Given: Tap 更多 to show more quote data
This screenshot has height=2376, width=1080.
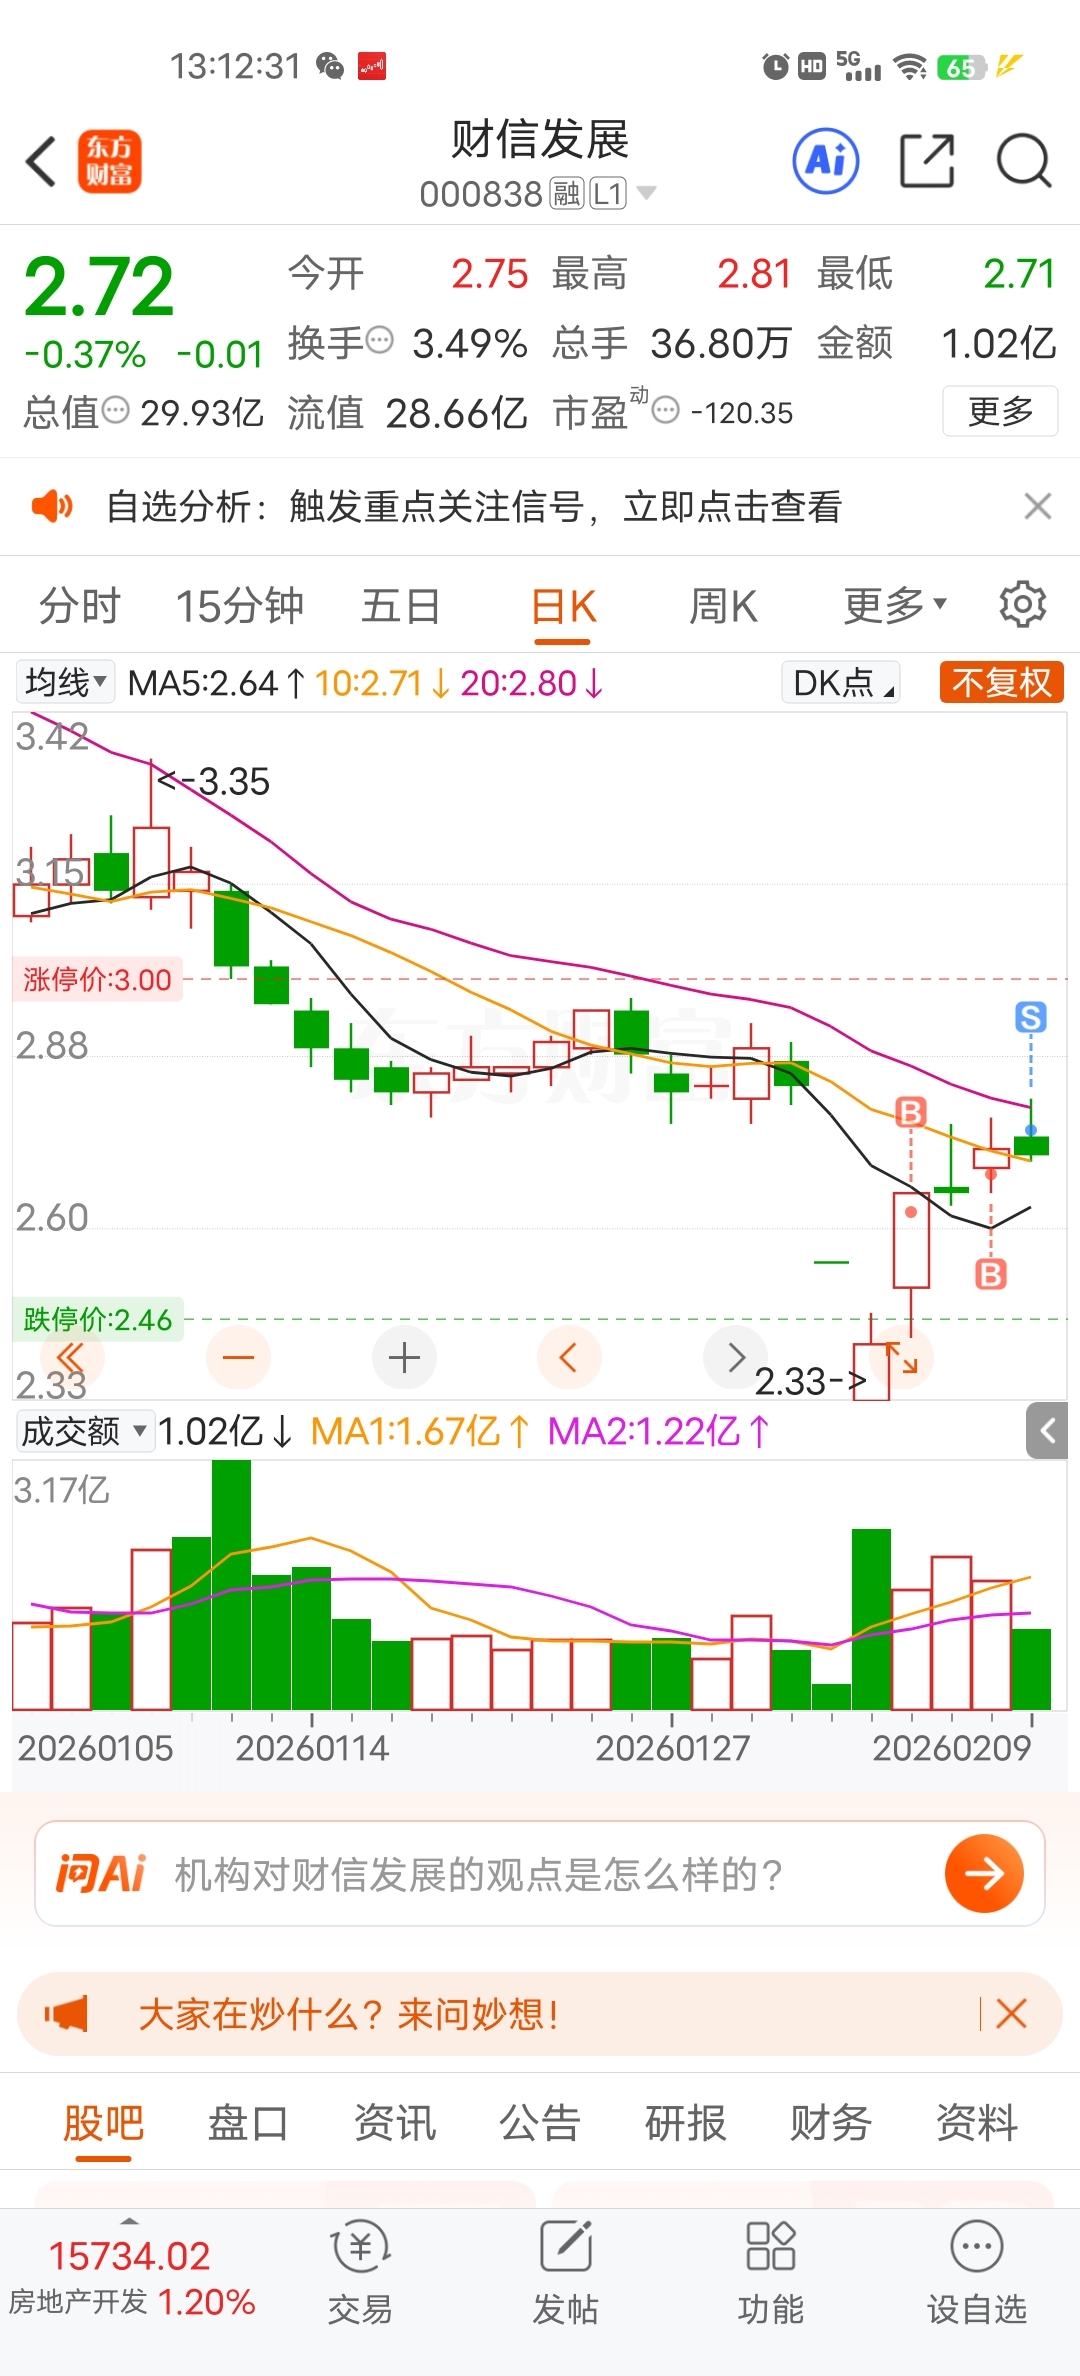Looking at the screenshot, I should click(1000, 410).
